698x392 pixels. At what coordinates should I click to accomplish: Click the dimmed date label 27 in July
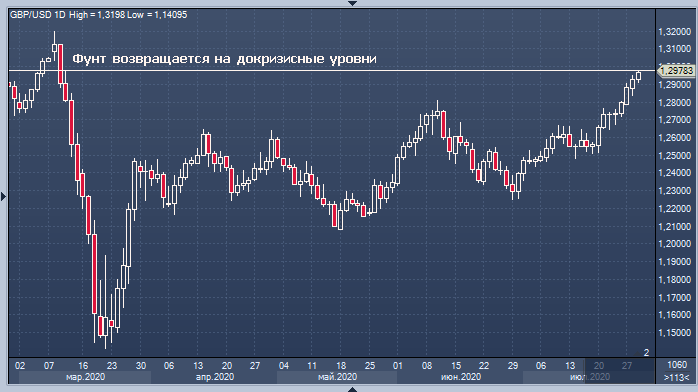click(627, 366)
